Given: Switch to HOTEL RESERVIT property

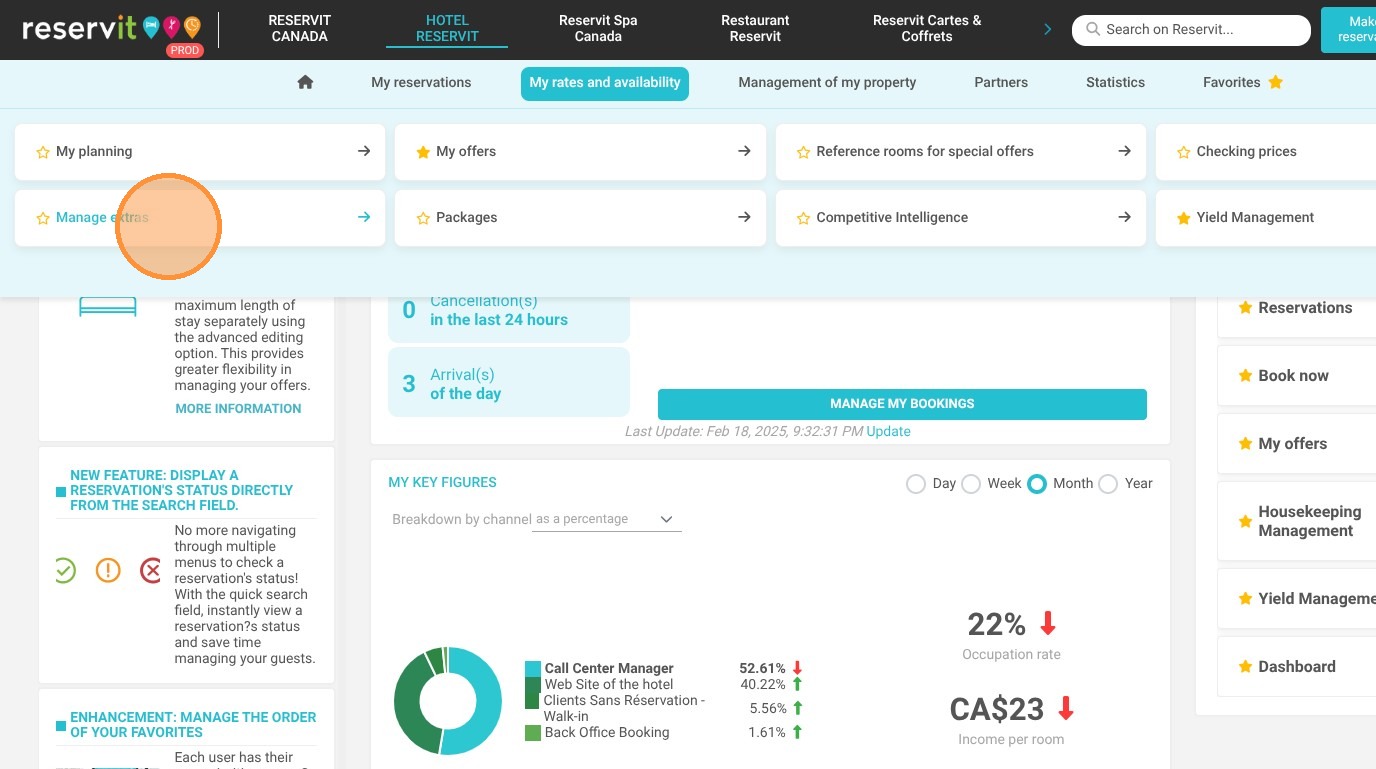Looking at the screenshot, I should tap(447, 28).
